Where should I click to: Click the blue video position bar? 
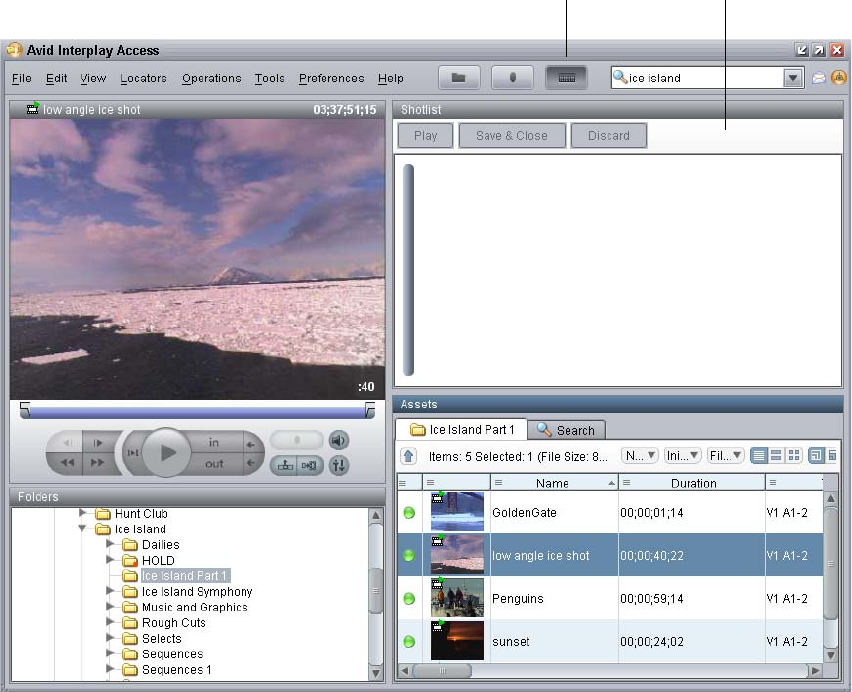pyautogui.click(x=197, y=414)
